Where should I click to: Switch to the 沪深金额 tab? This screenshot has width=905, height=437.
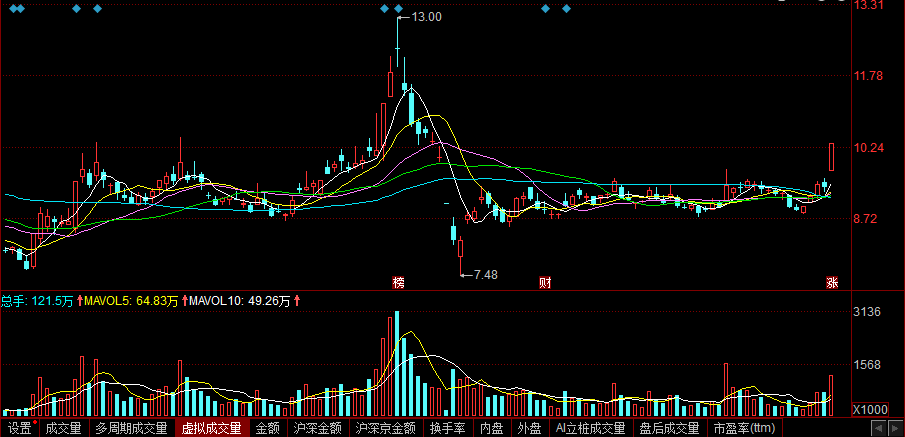pyautogui.click(x=317, y=428)
